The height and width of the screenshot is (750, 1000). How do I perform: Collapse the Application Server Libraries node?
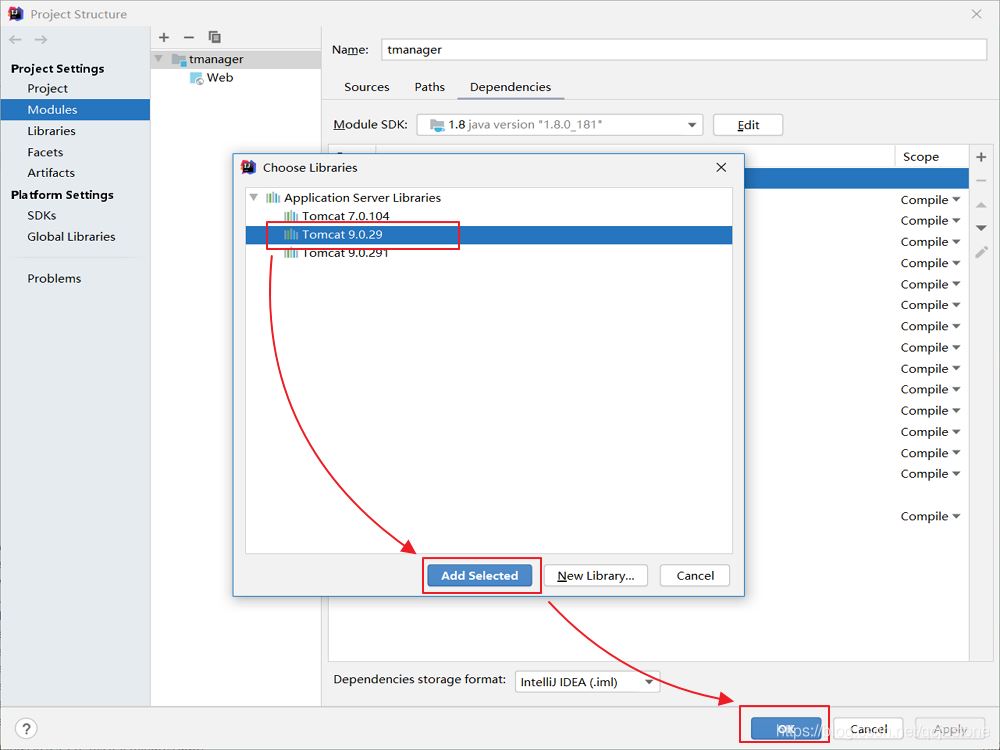click(254, 198)
